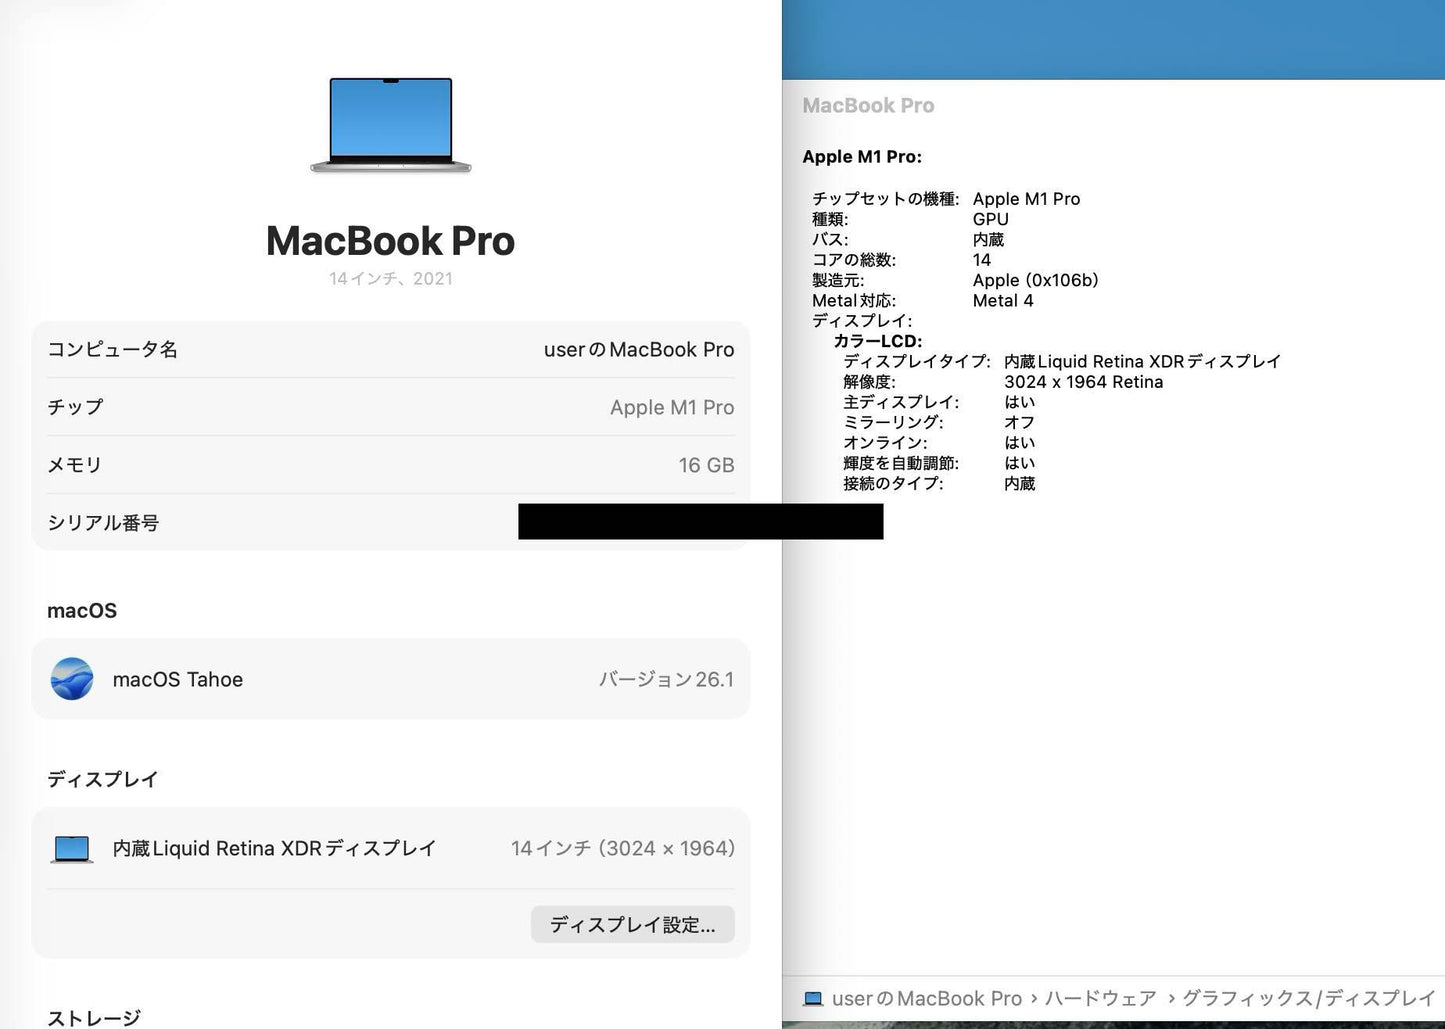Viewport: 1445px width, 1029px height.
Task: Click the 解像度 3024 x 1964 Retina value
Action: (1084, 381)
